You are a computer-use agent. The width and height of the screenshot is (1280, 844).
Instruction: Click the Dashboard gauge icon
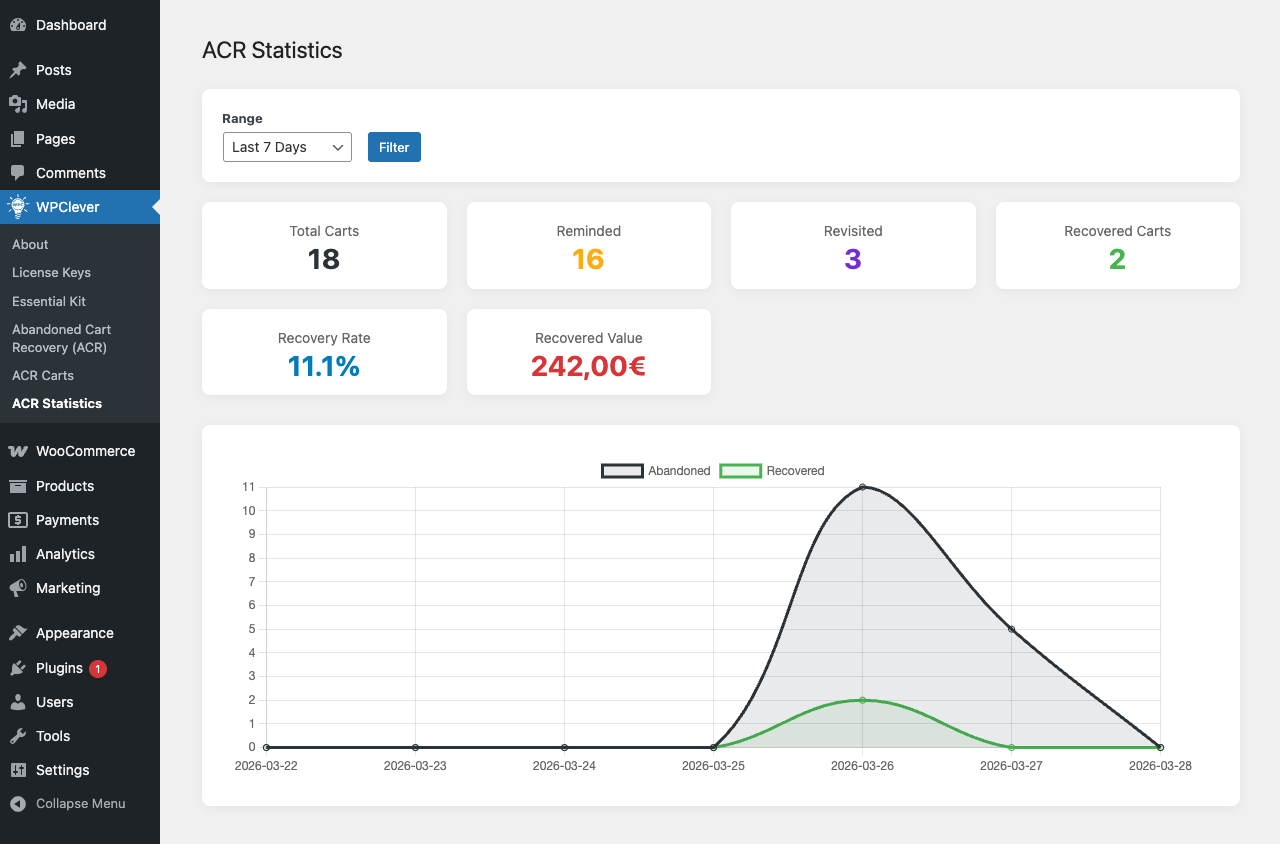pyautogui.click(x=18, y=25)
